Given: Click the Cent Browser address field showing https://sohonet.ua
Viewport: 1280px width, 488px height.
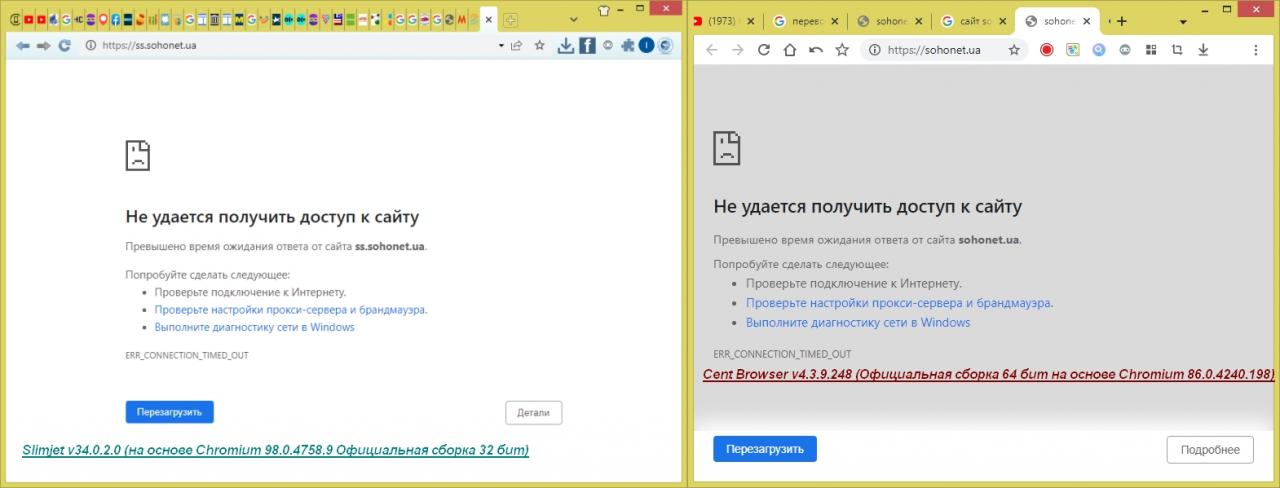Looking at the screenshot, I should click(x=935, y=50).
